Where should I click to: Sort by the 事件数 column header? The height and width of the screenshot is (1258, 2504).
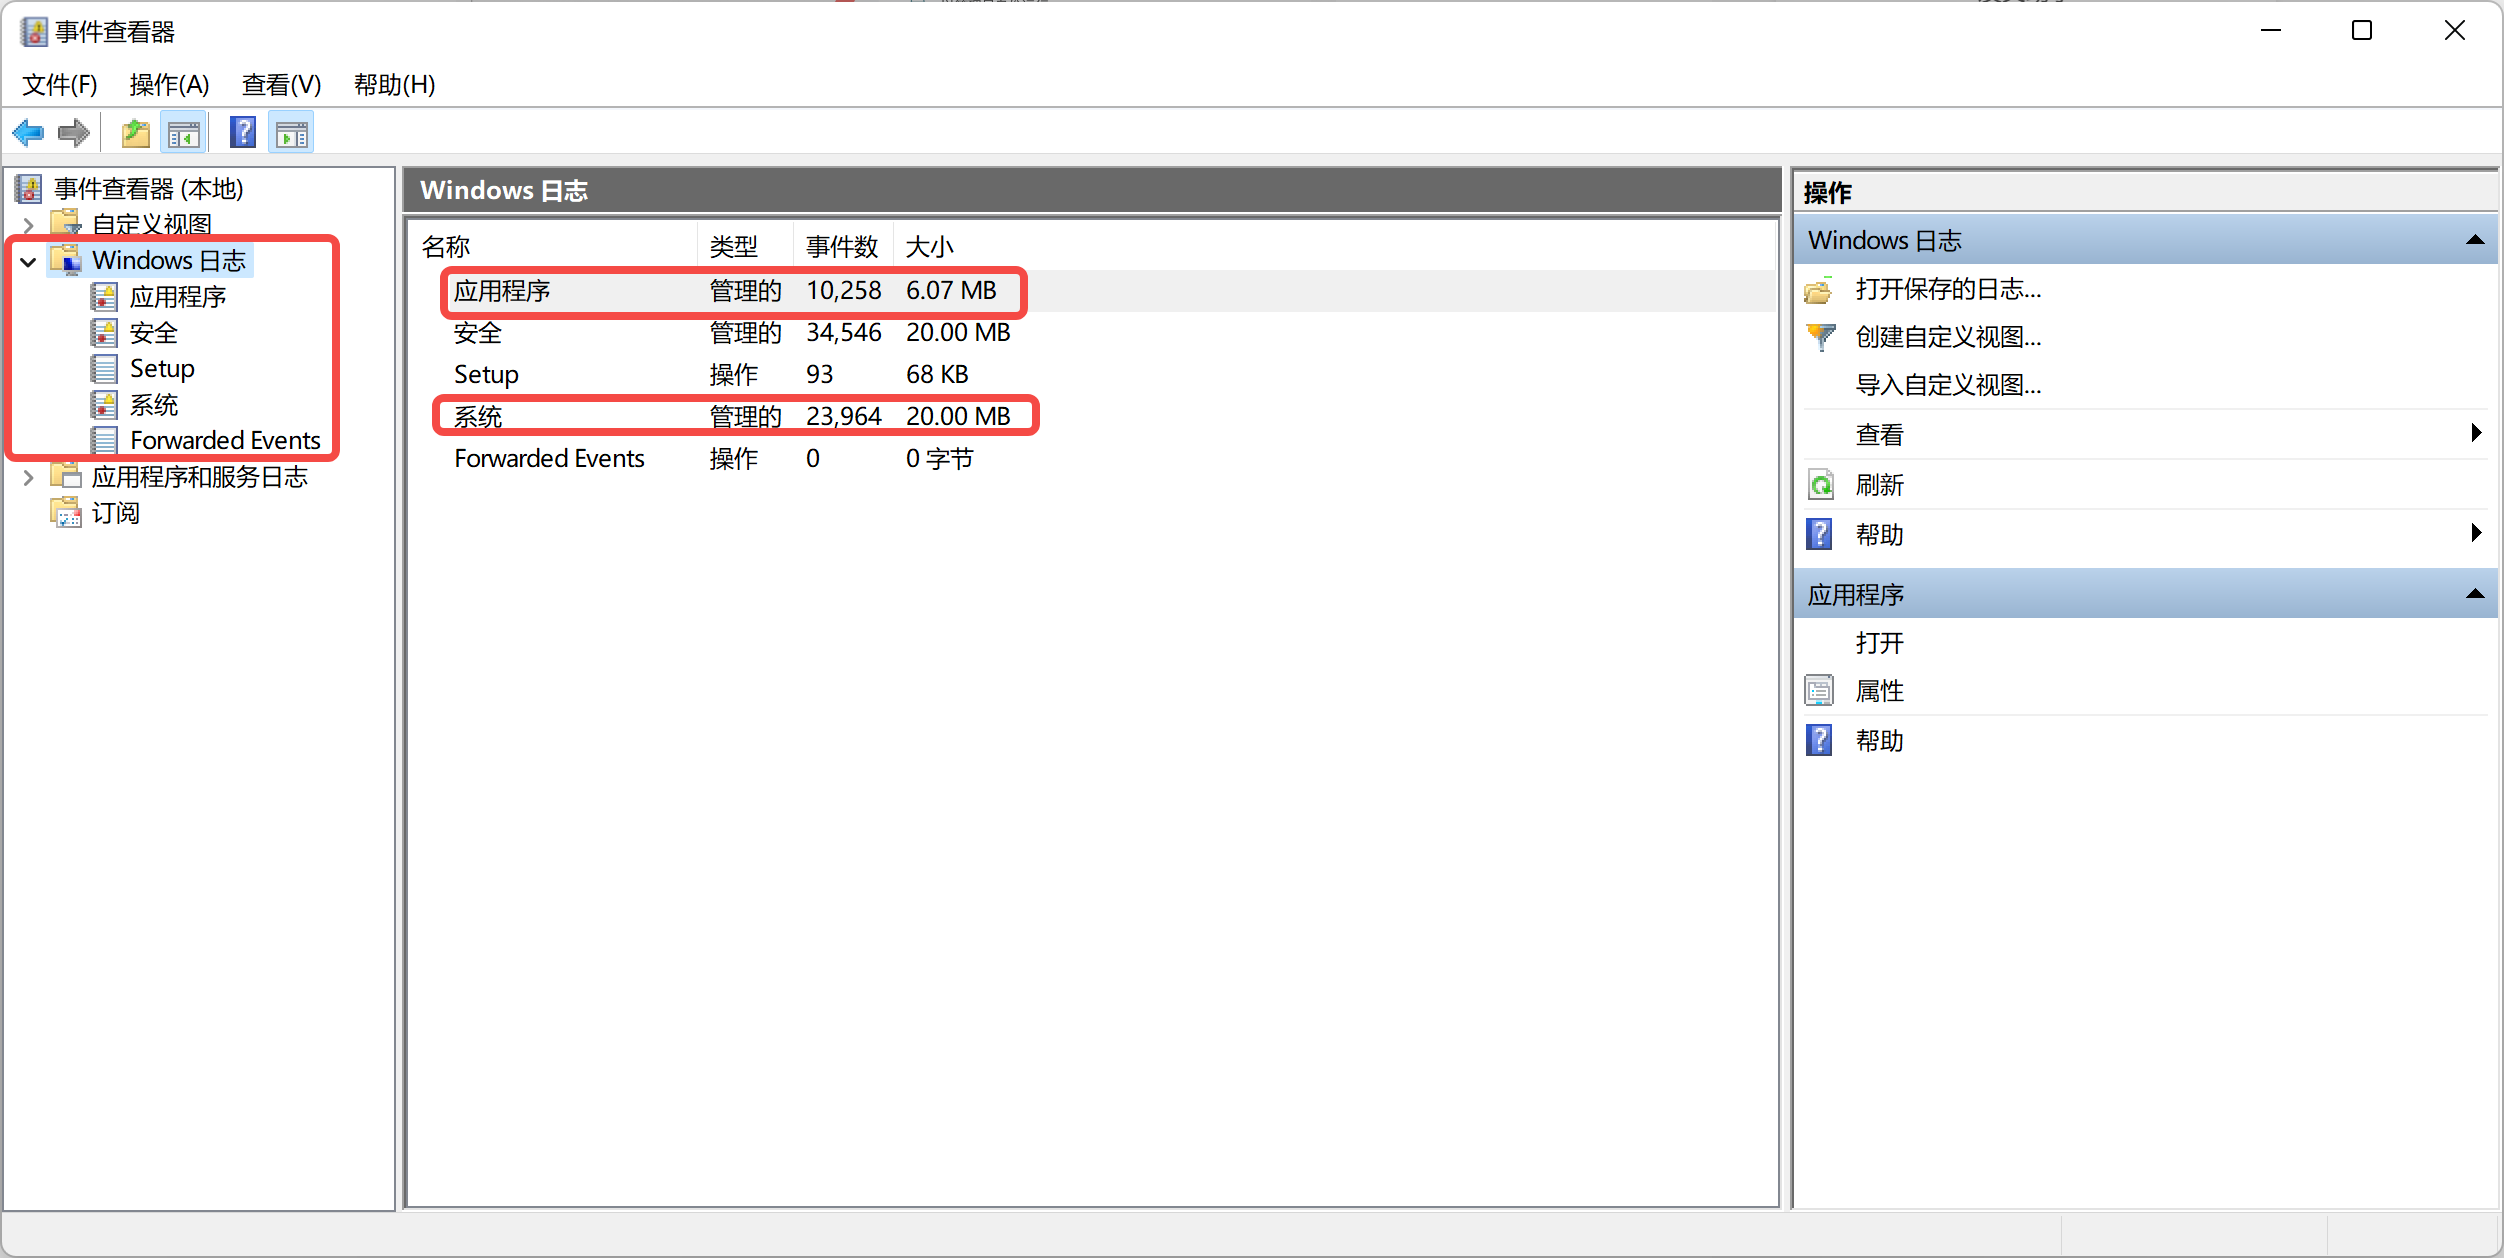[842, 246]
